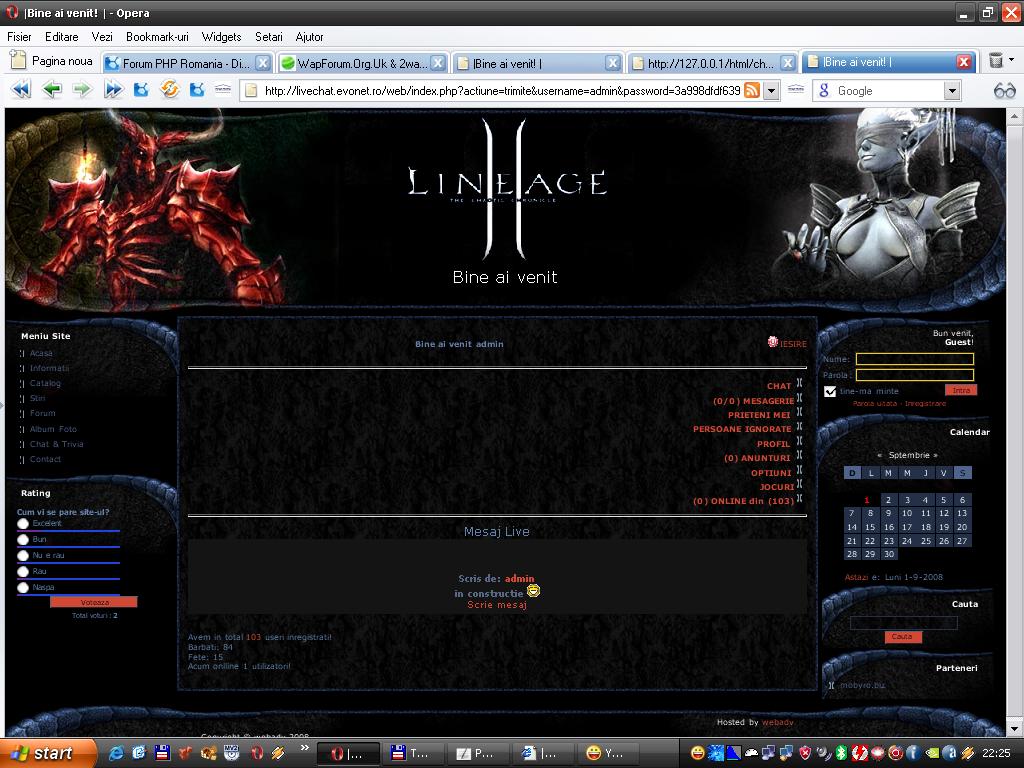Viewport: 1024px width, 768px height.
Task: Click the Rewind navigation icon
Action: (20, 90)
